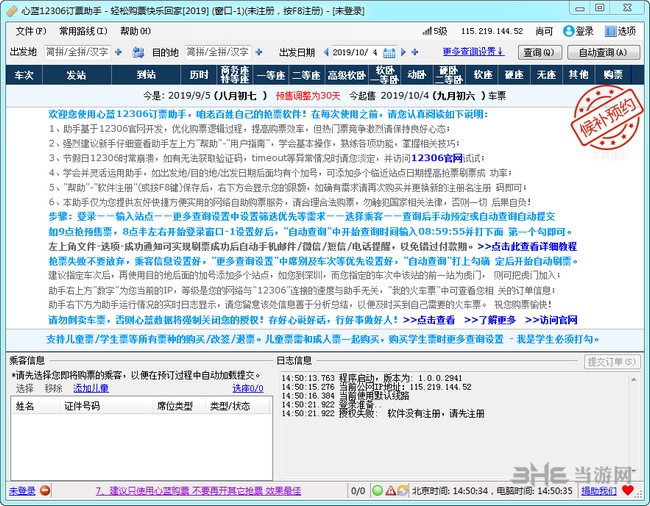Click the 自动查询(A) button

point(603,52)
